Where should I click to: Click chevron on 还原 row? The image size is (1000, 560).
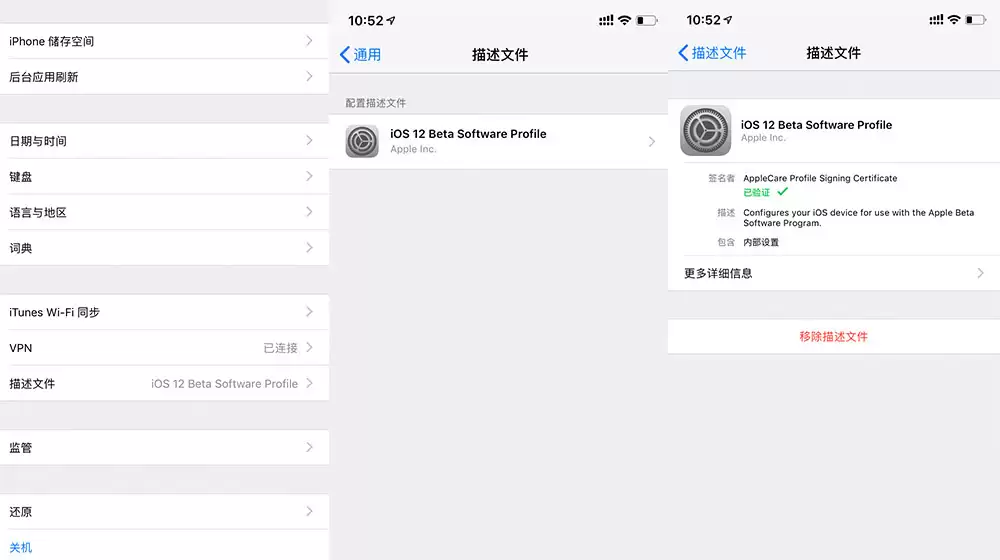tap(309, 512)
